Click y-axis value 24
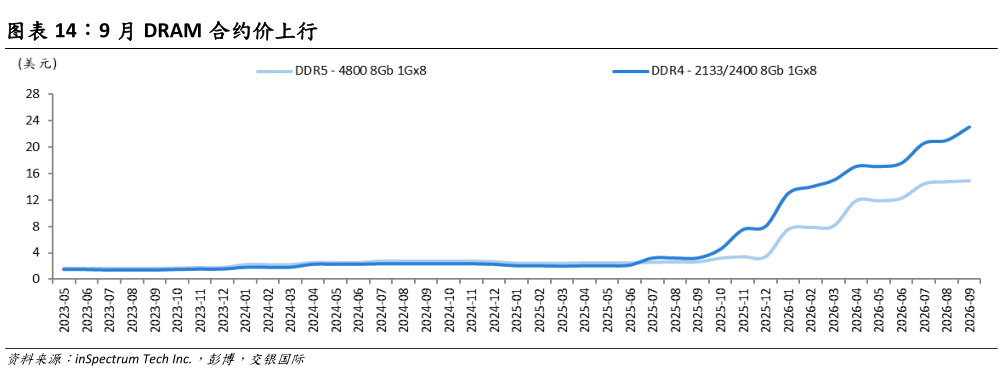 tap(34, 121)
